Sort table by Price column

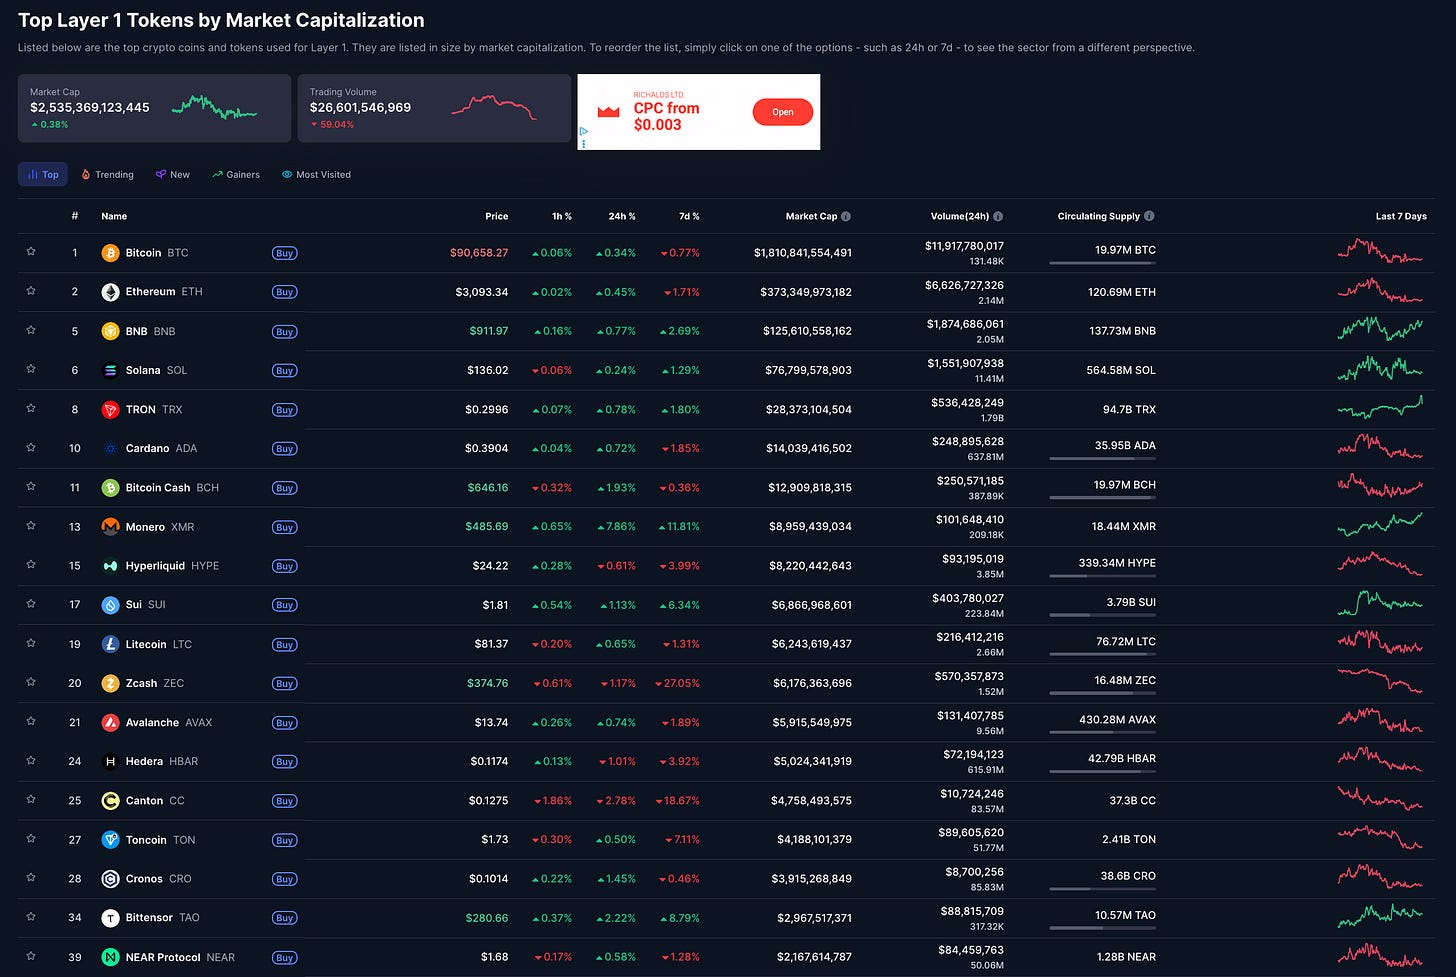point(497,216)
